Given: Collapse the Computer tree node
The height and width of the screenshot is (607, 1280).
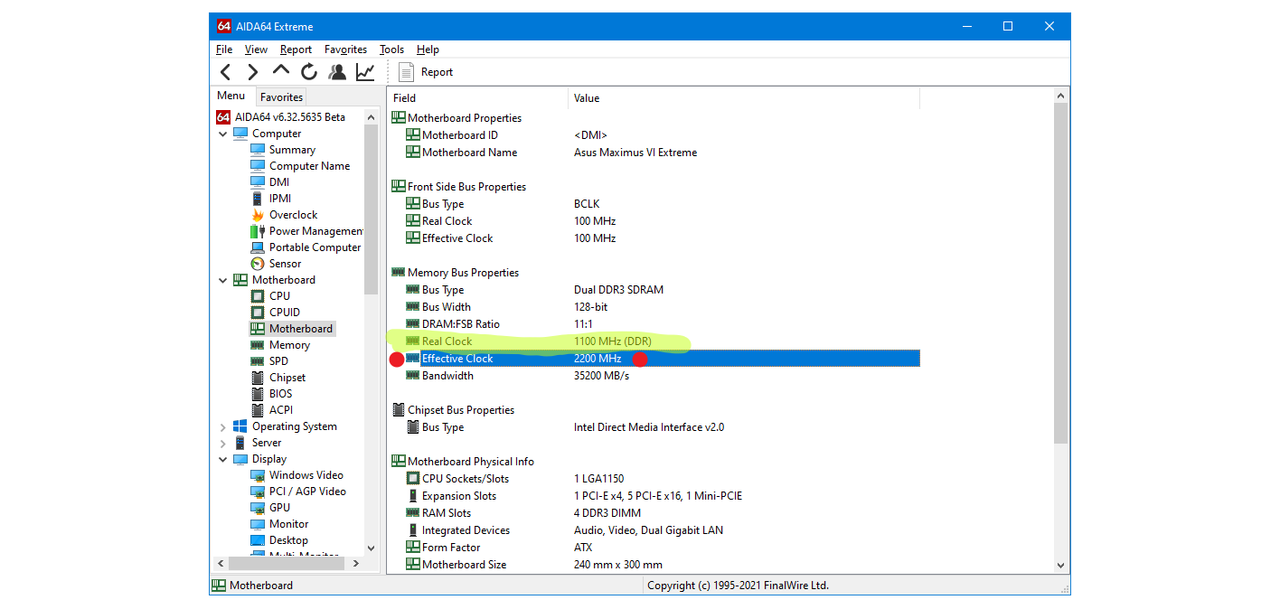Looking at the screenshot, I should pyautogui.click(x=222, y=134).
